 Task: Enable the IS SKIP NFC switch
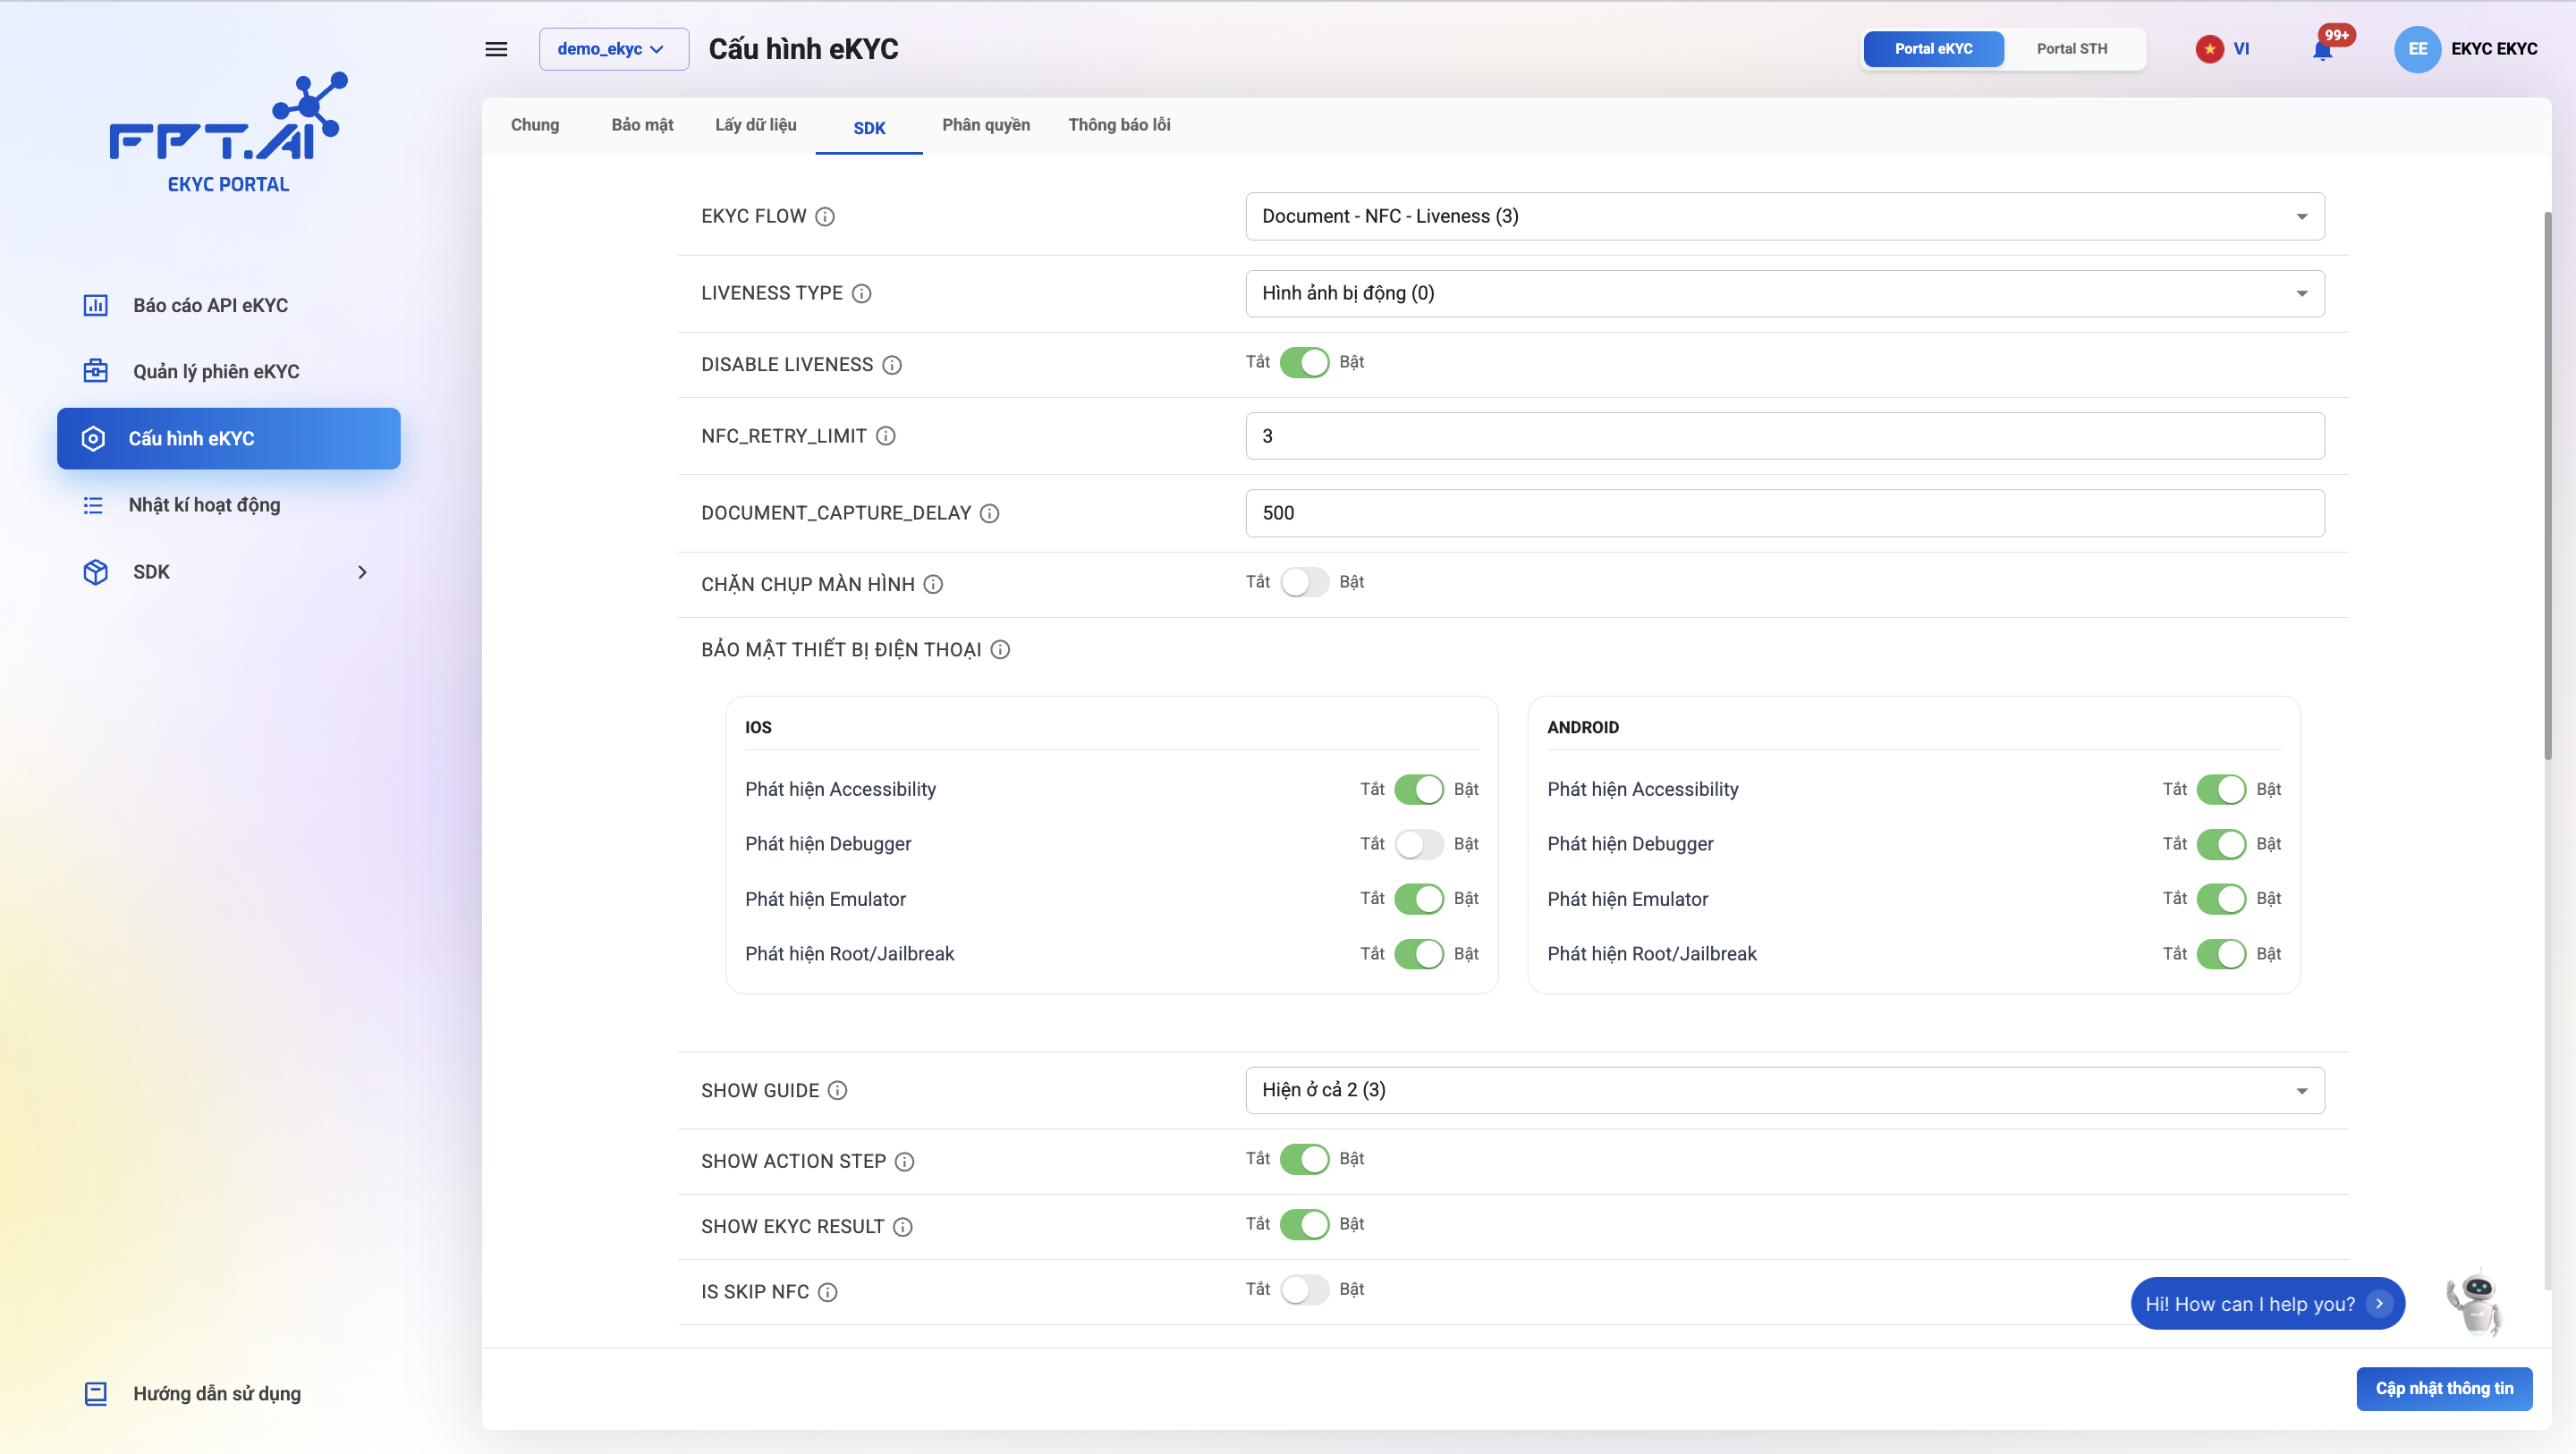point(1304,1289)
